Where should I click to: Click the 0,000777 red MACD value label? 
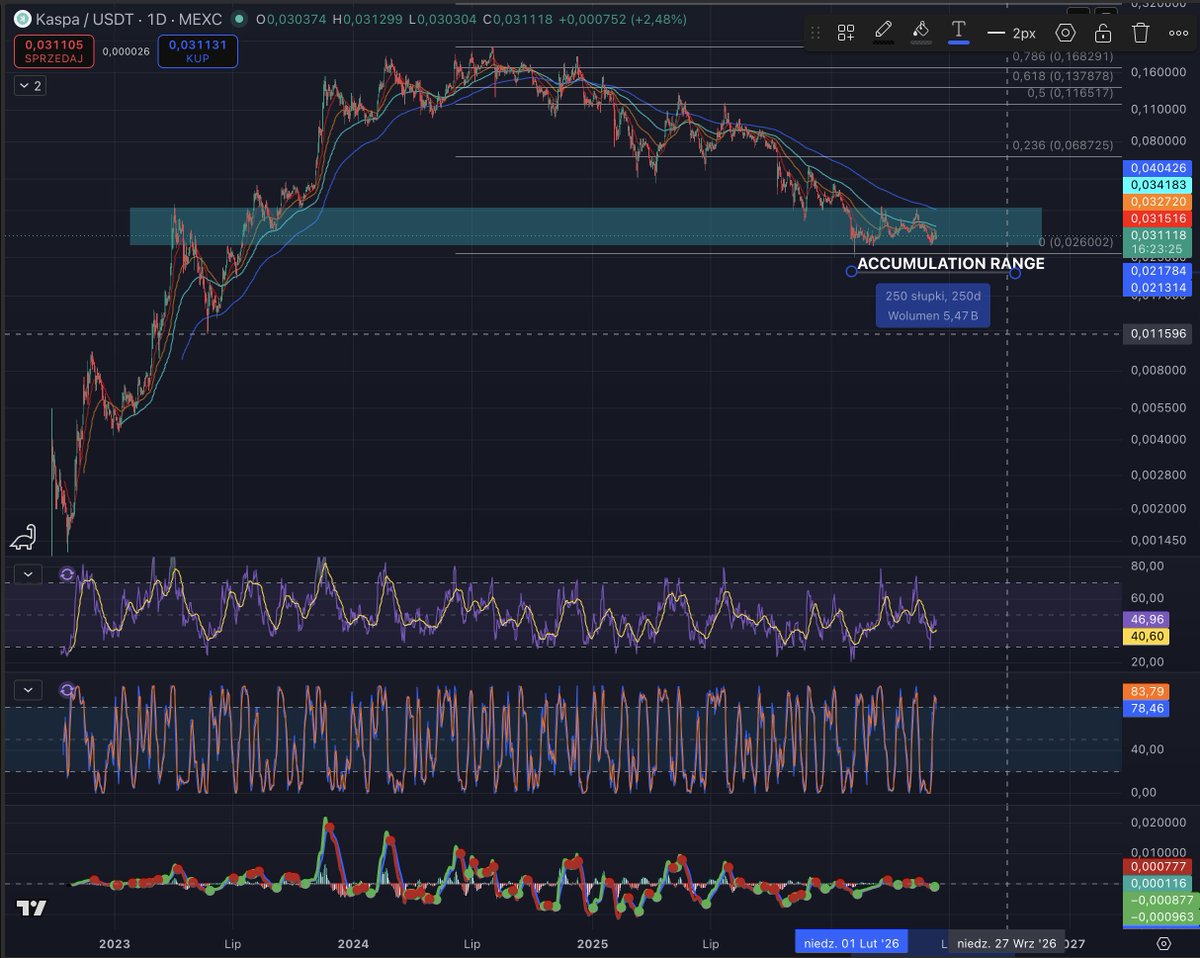[x=1160, y=866]
